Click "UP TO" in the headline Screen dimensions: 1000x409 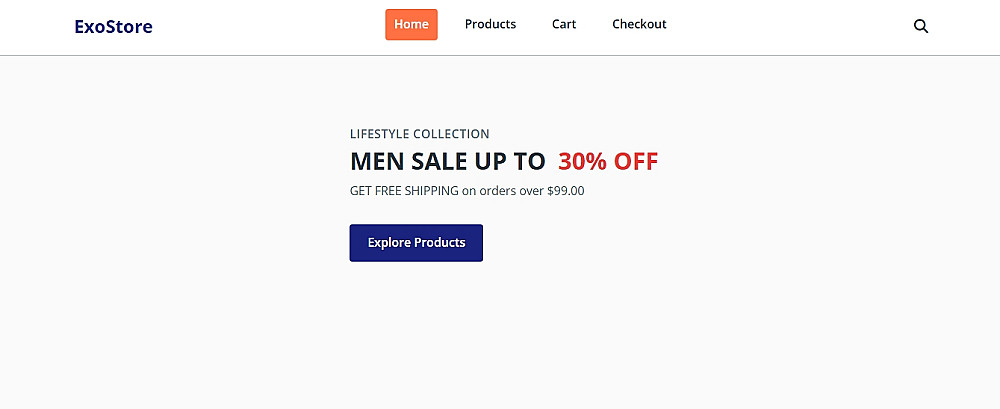[511, 161]
